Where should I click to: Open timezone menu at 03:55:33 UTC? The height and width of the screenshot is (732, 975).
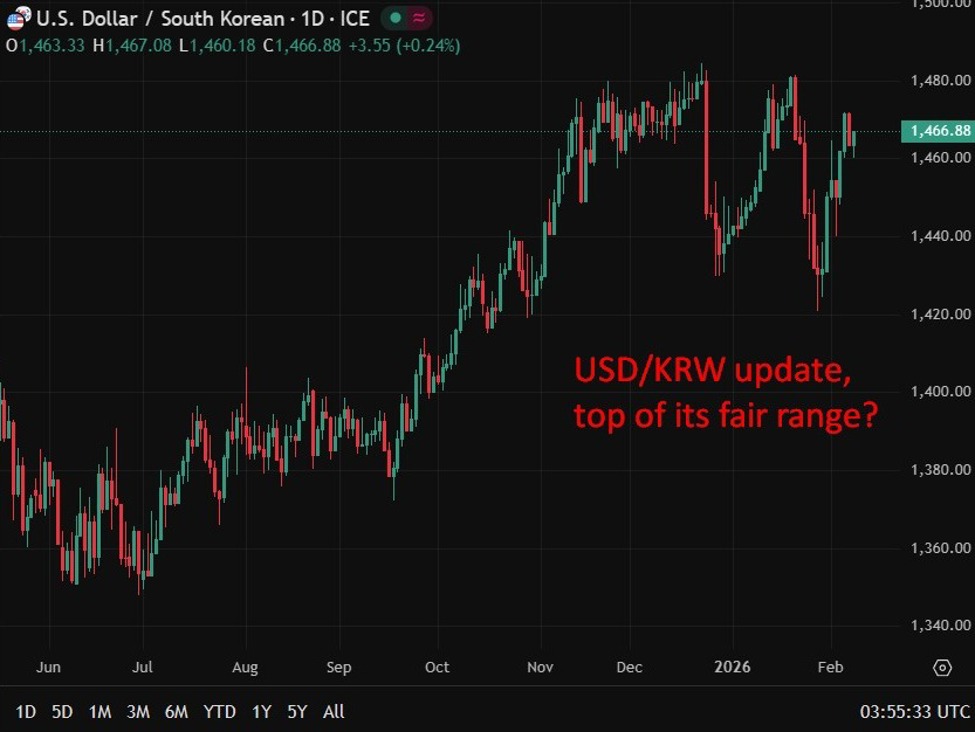tap(914, 712)
